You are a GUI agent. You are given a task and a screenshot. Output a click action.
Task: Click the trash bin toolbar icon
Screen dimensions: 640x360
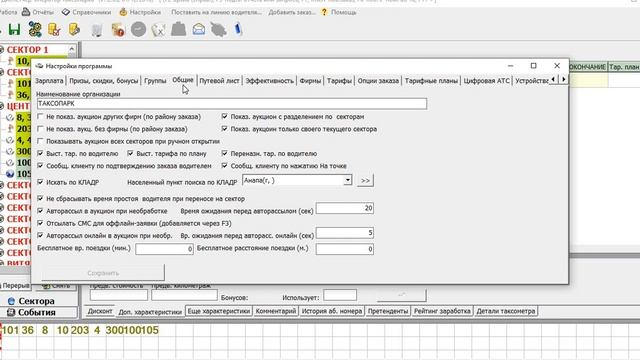click(x=97, y=30)
